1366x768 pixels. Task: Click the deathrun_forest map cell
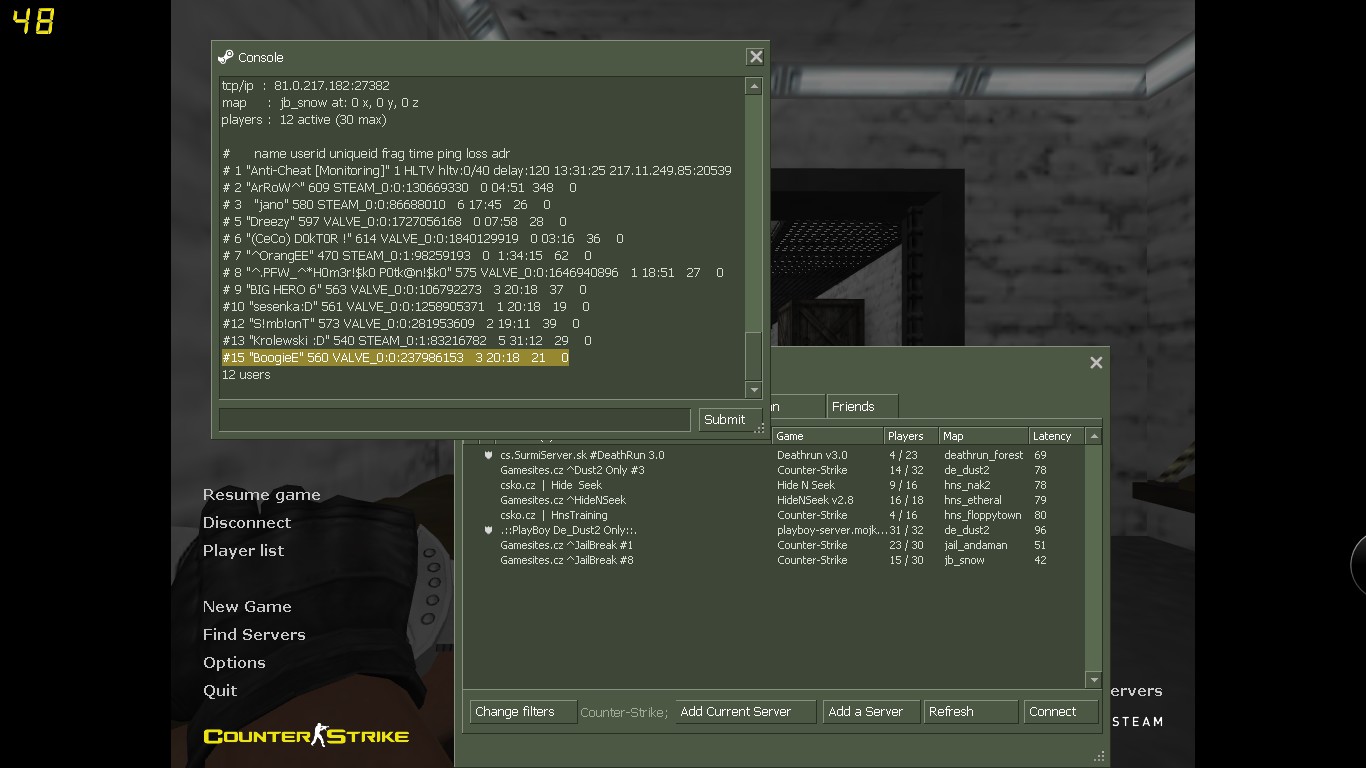(983, 455)
